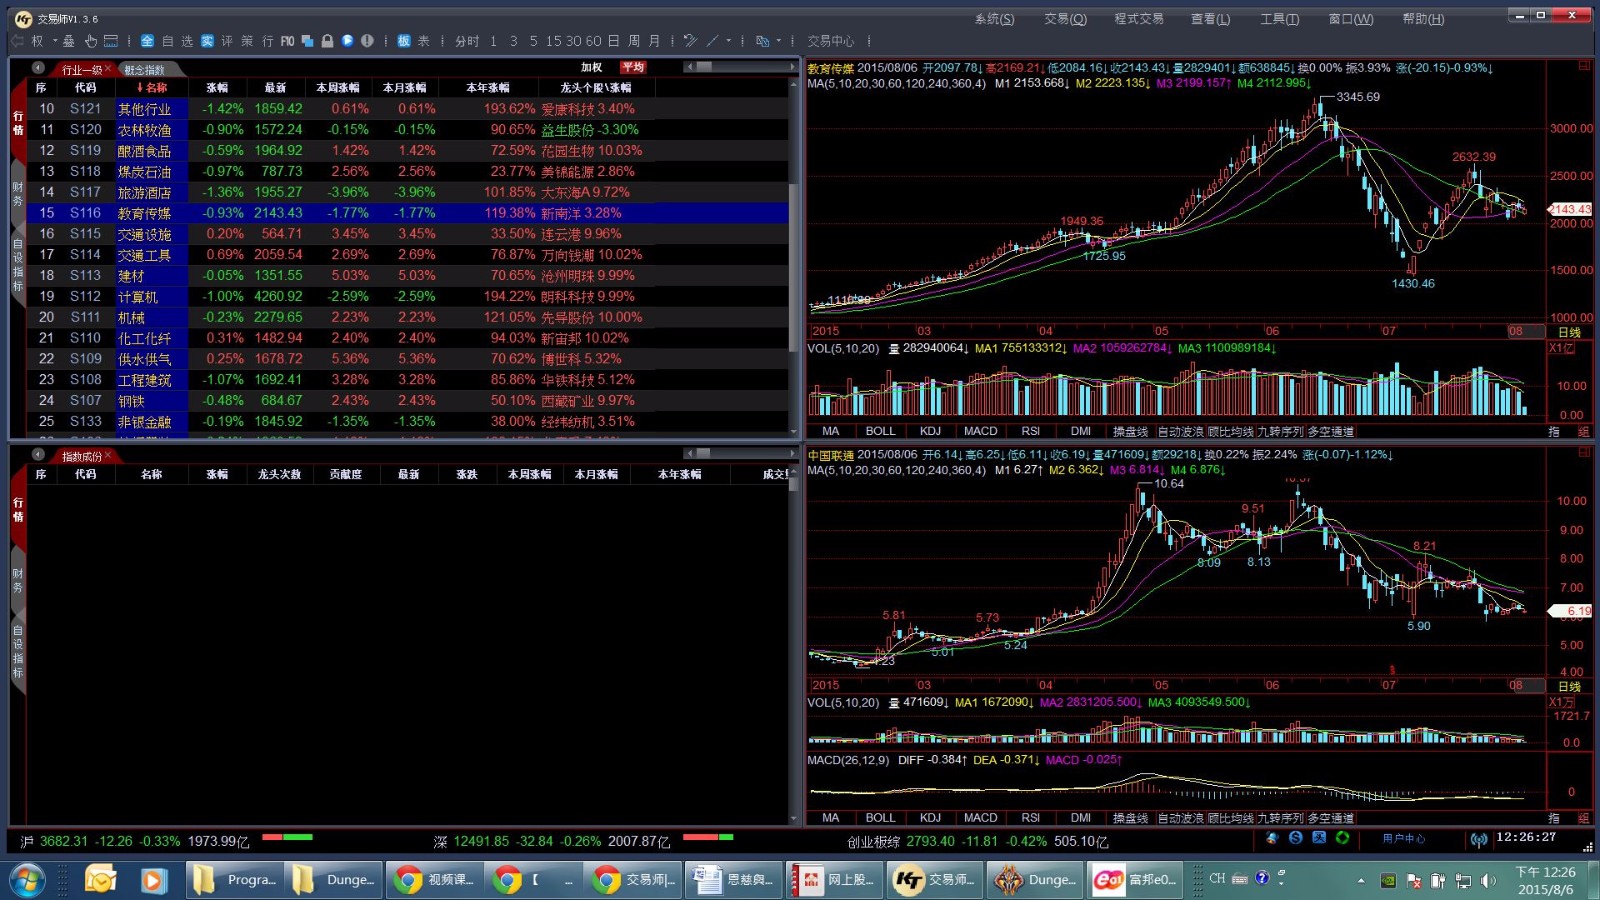Click the alarm bell icon in status bar
This screenshot has height=900, width=1600.
click(x=1272, y=838)
